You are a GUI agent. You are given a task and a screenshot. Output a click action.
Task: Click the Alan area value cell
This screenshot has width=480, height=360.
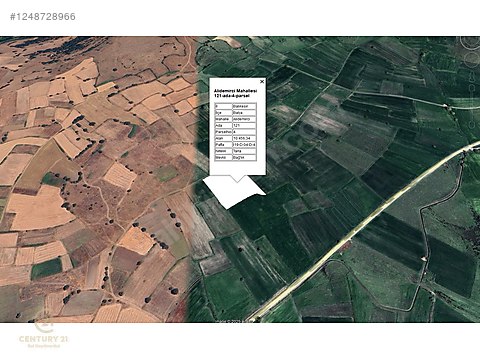coord(244,138)
